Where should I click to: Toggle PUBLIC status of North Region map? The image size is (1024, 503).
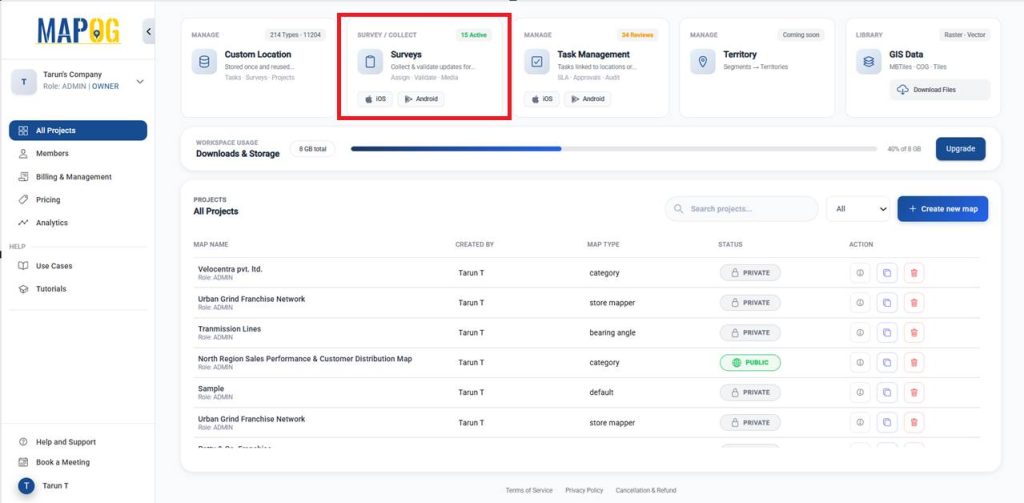pos(750,363)
